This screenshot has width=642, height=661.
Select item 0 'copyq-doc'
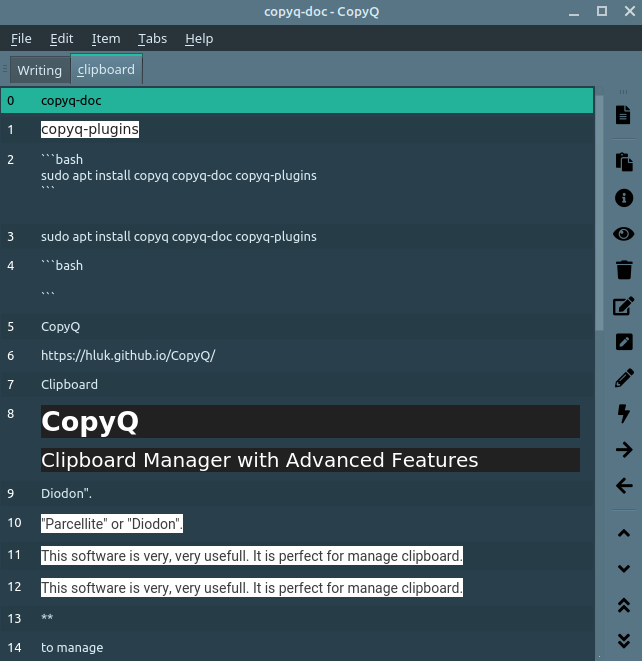(297, 100)
